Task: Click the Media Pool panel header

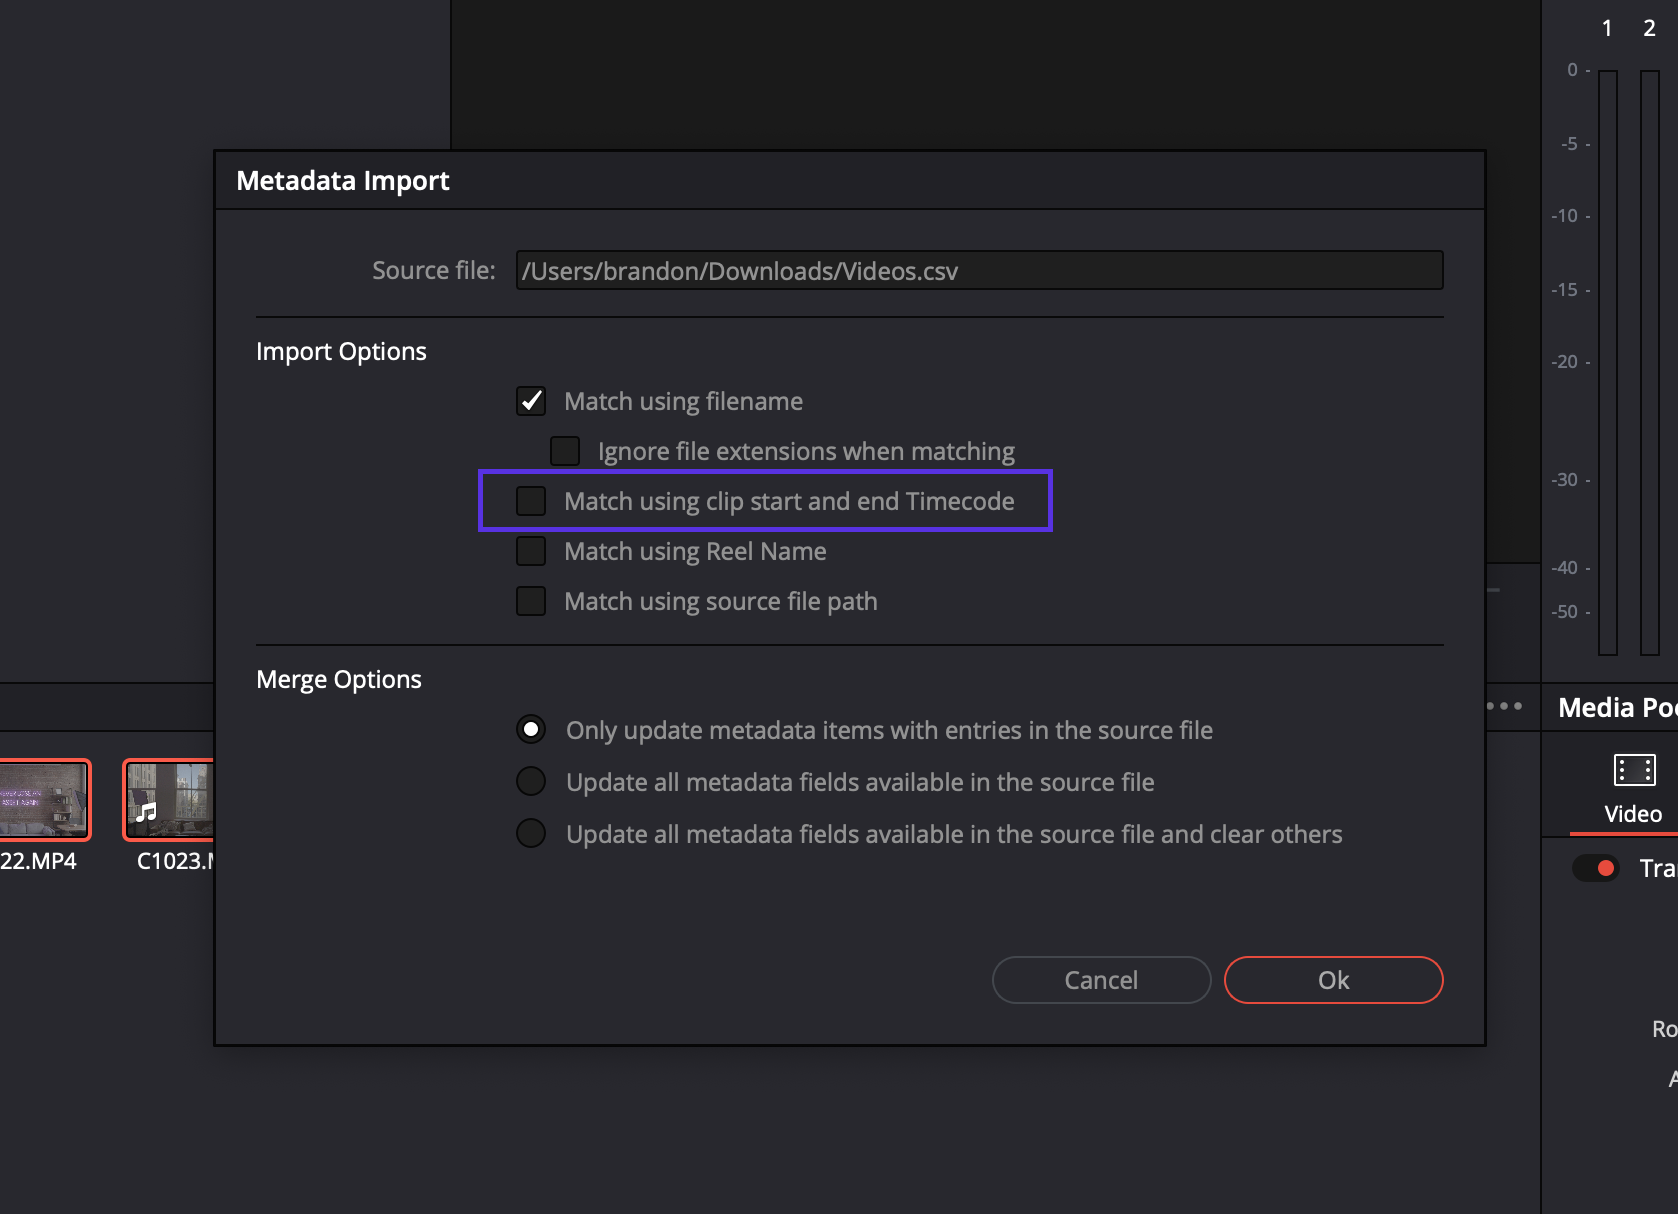Action: [1615, 707]
